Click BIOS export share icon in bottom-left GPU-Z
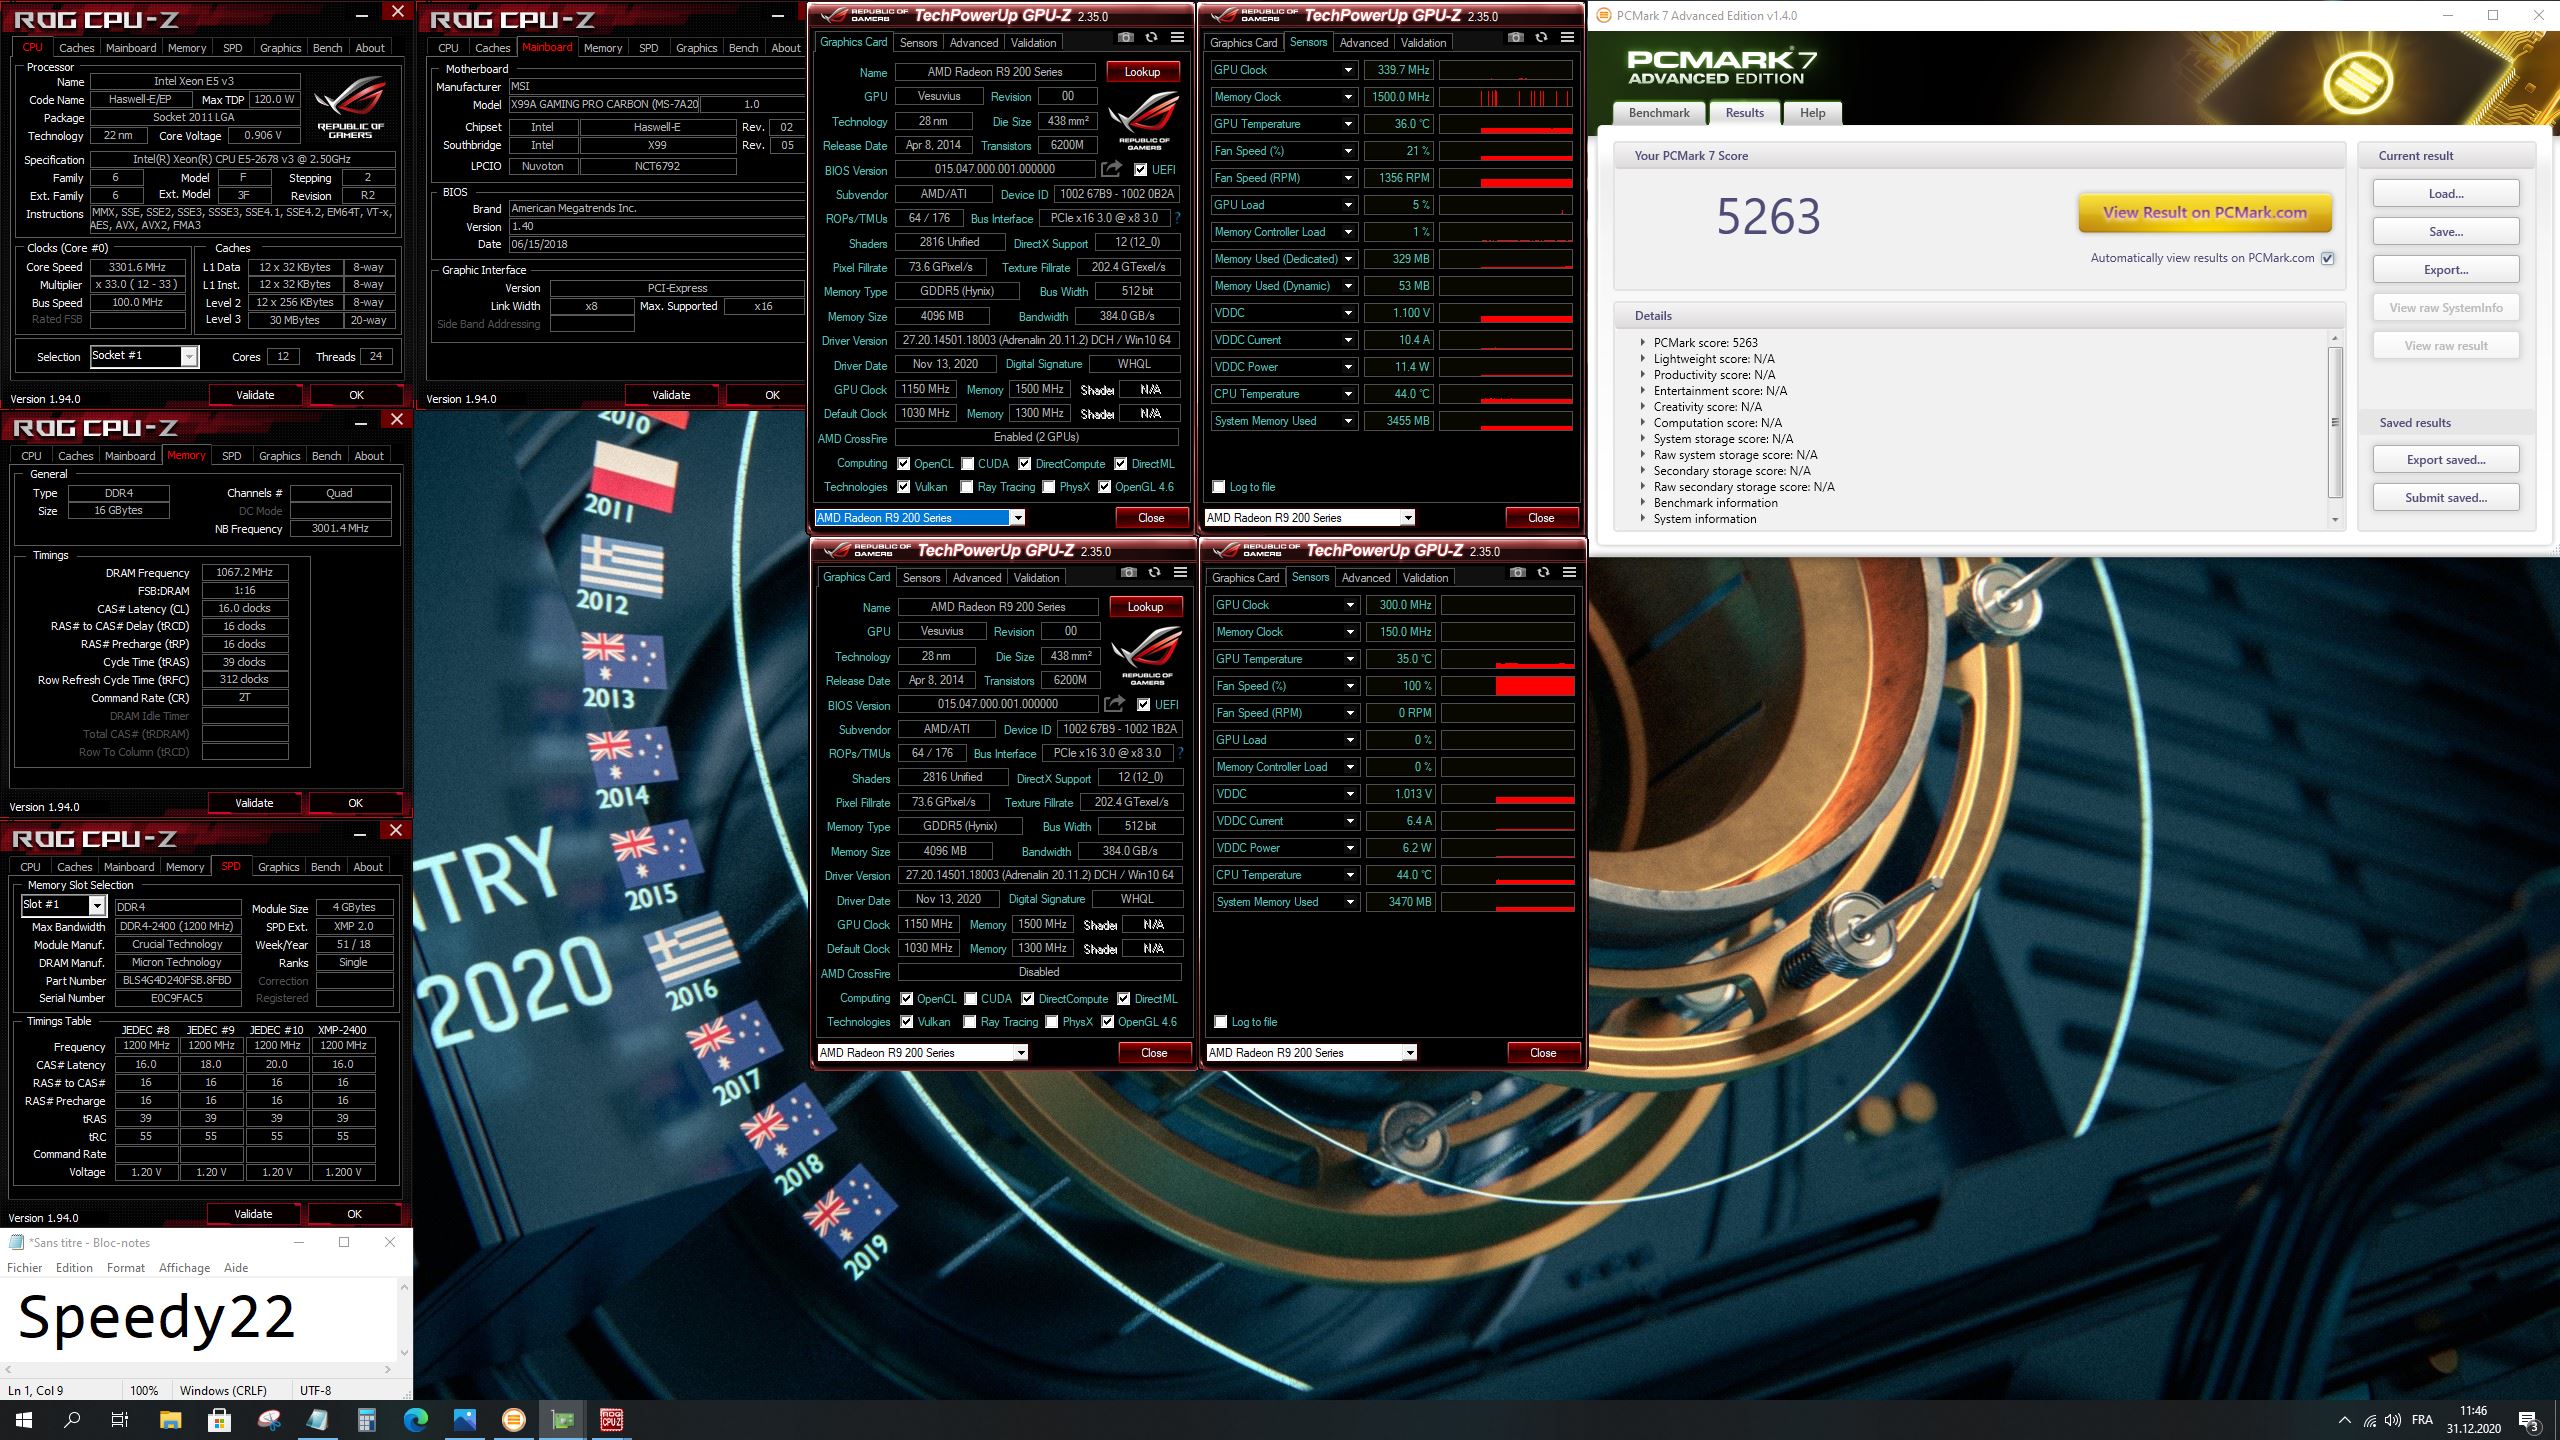 (1114, 704)
